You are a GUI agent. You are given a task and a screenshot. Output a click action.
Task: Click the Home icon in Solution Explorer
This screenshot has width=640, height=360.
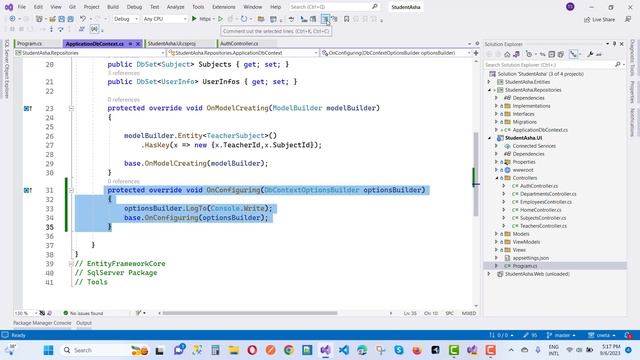click(507, 54)
